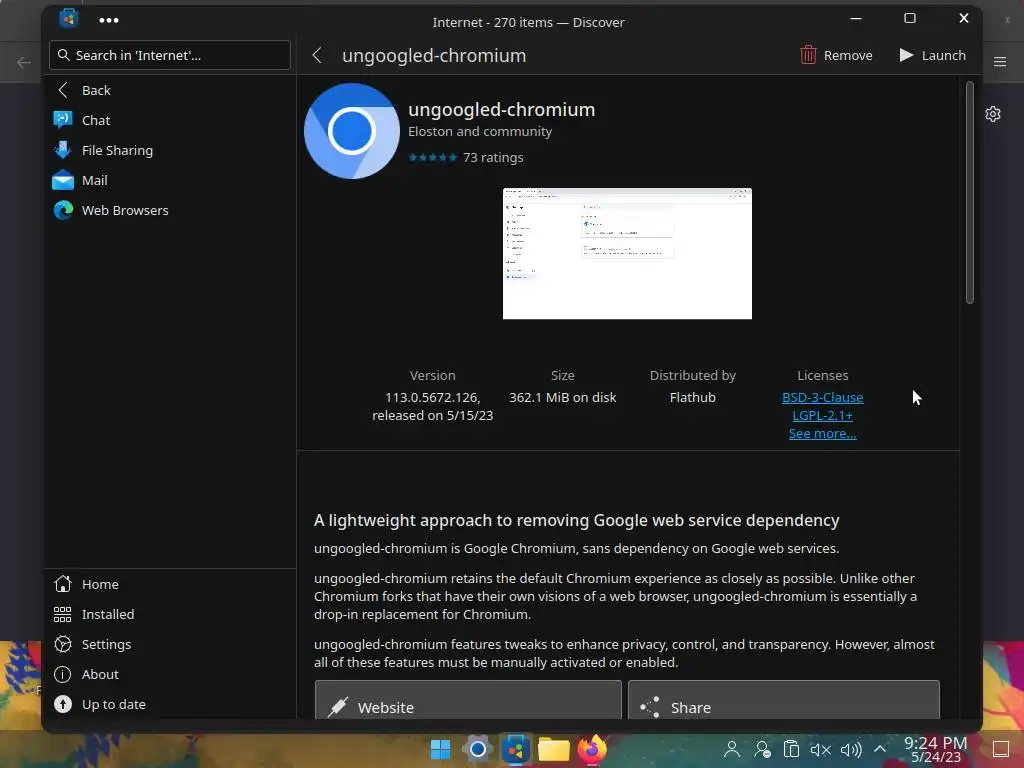The width and height of the screenshot is (1024, 768).
Task: Click the hamburger menu in background window
Action: 1000,61
